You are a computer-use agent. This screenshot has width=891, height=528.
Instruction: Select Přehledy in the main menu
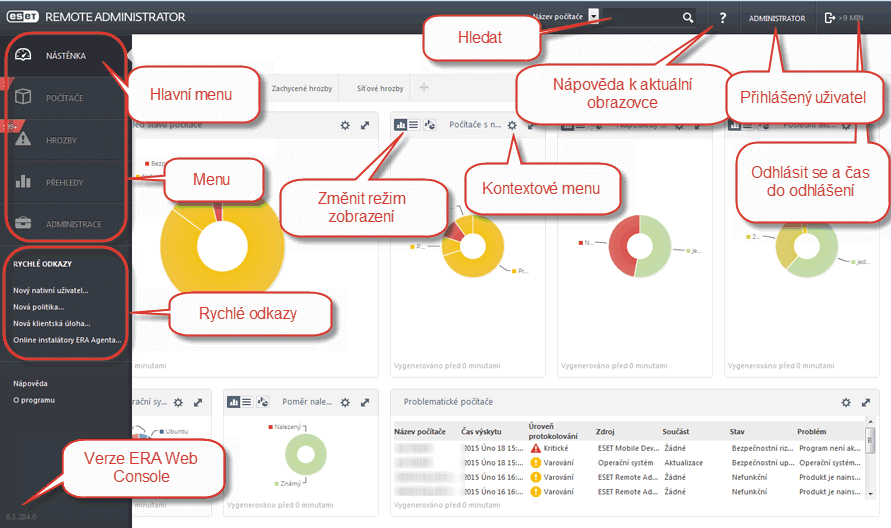pyautogui.click(x=64, y=182)
